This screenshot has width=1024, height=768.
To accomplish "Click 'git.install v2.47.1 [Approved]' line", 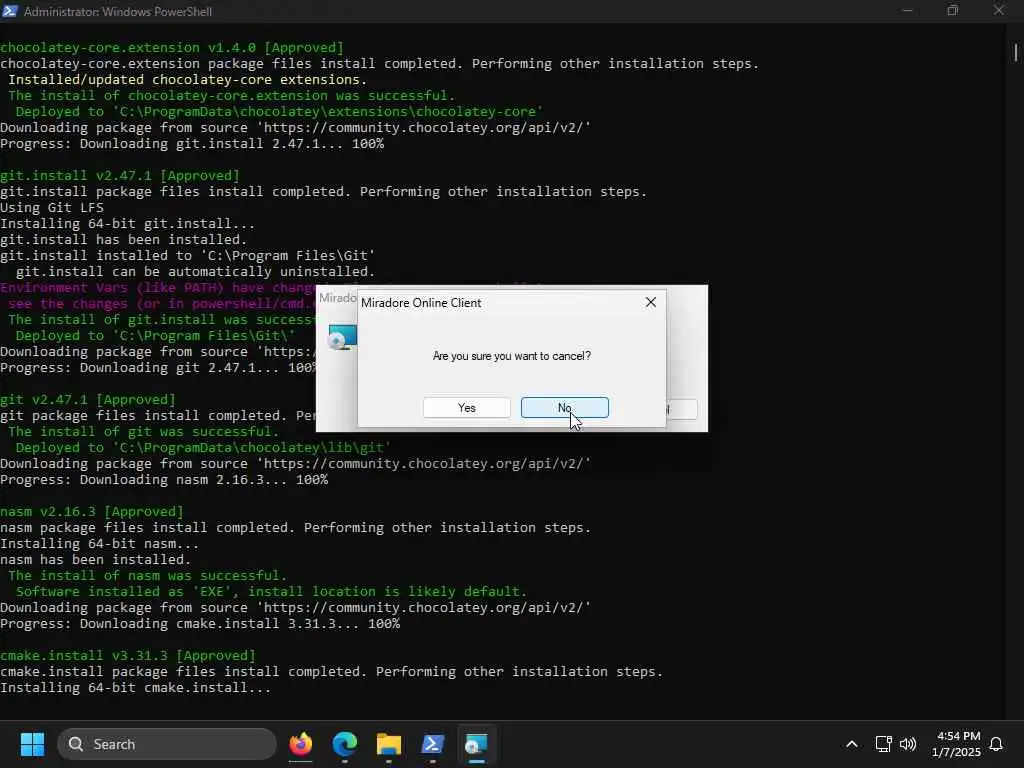I will tap(120, 176).
